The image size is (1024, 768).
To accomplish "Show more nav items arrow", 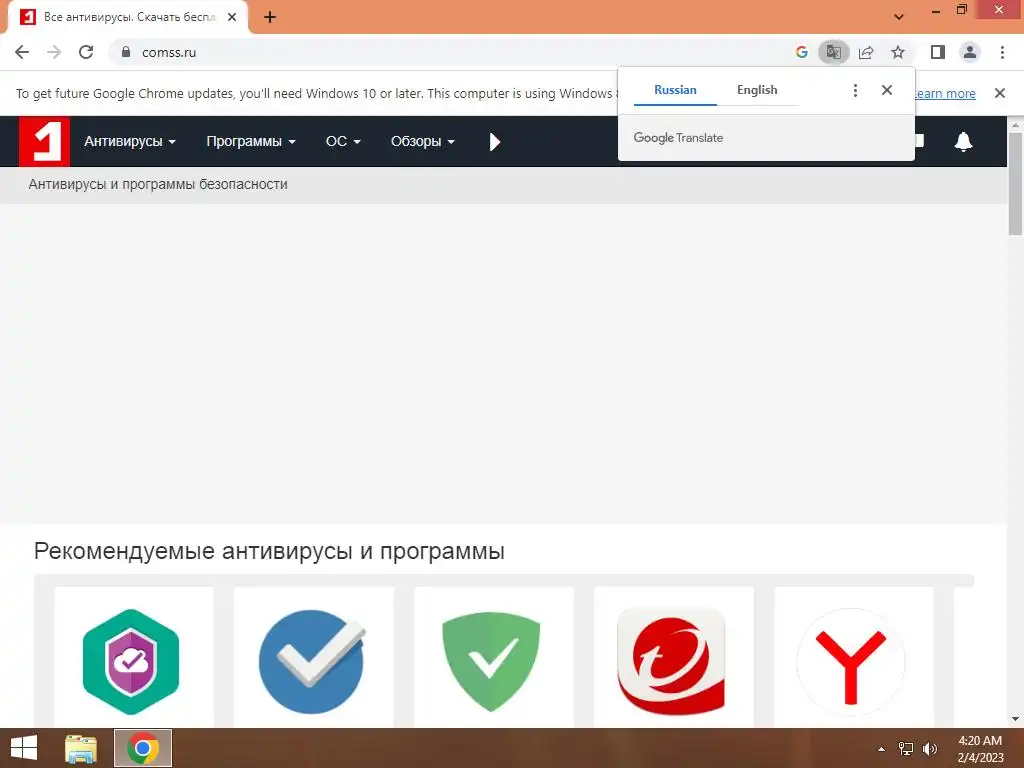I will pyautogui.click(x=494, y=142).
